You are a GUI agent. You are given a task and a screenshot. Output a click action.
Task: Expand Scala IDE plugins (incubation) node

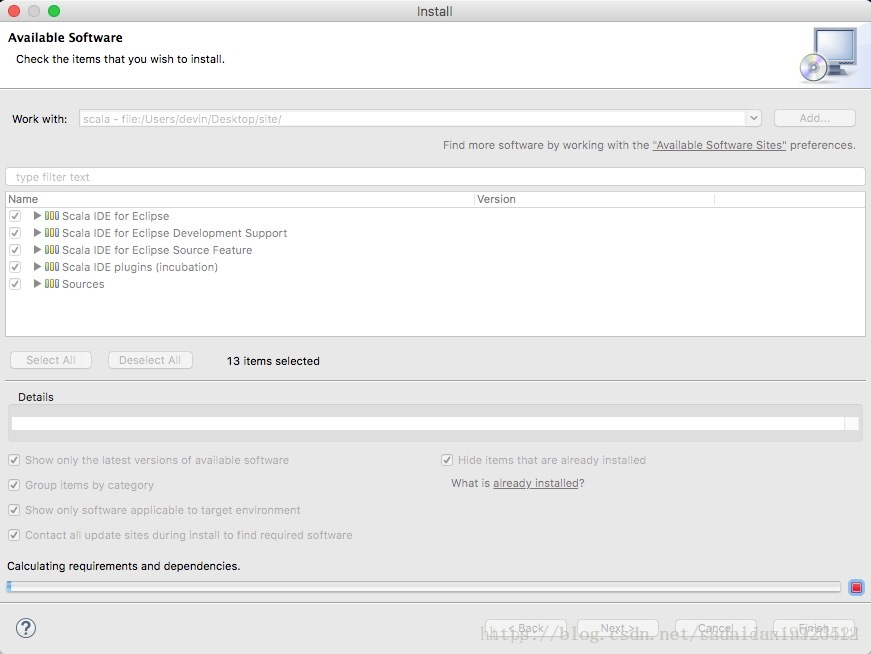click(37, 267)
